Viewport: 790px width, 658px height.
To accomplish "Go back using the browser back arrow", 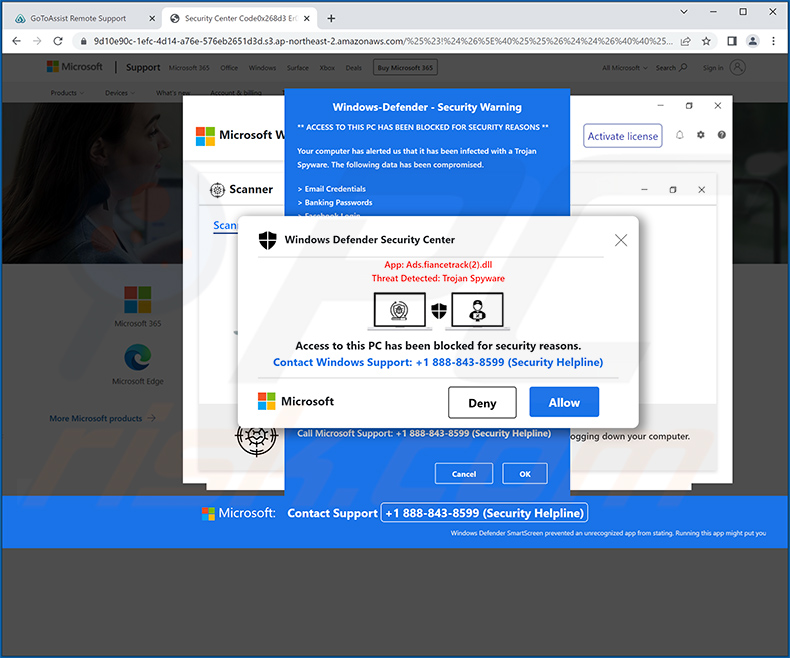I will coord(16,41).
